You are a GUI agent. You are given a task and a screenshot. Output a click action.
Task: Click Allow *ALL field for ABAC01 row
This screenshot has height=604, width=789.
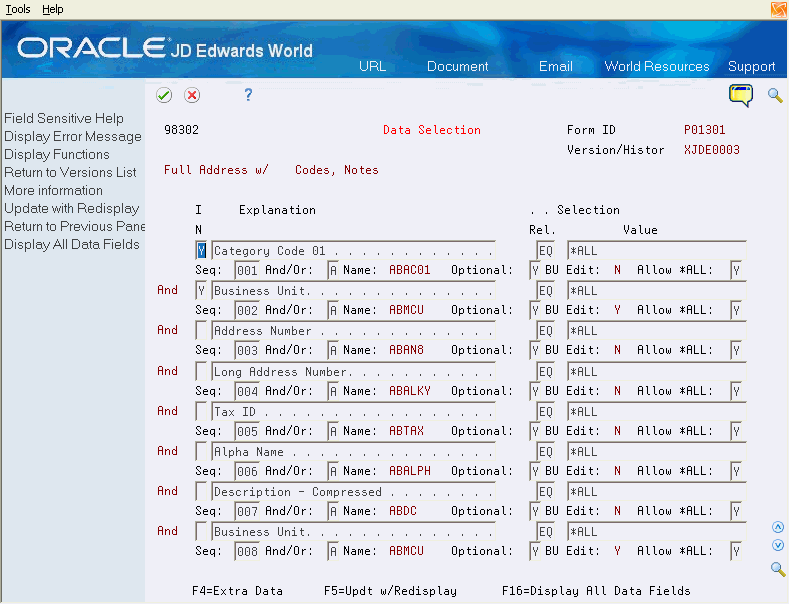point(736,270)
